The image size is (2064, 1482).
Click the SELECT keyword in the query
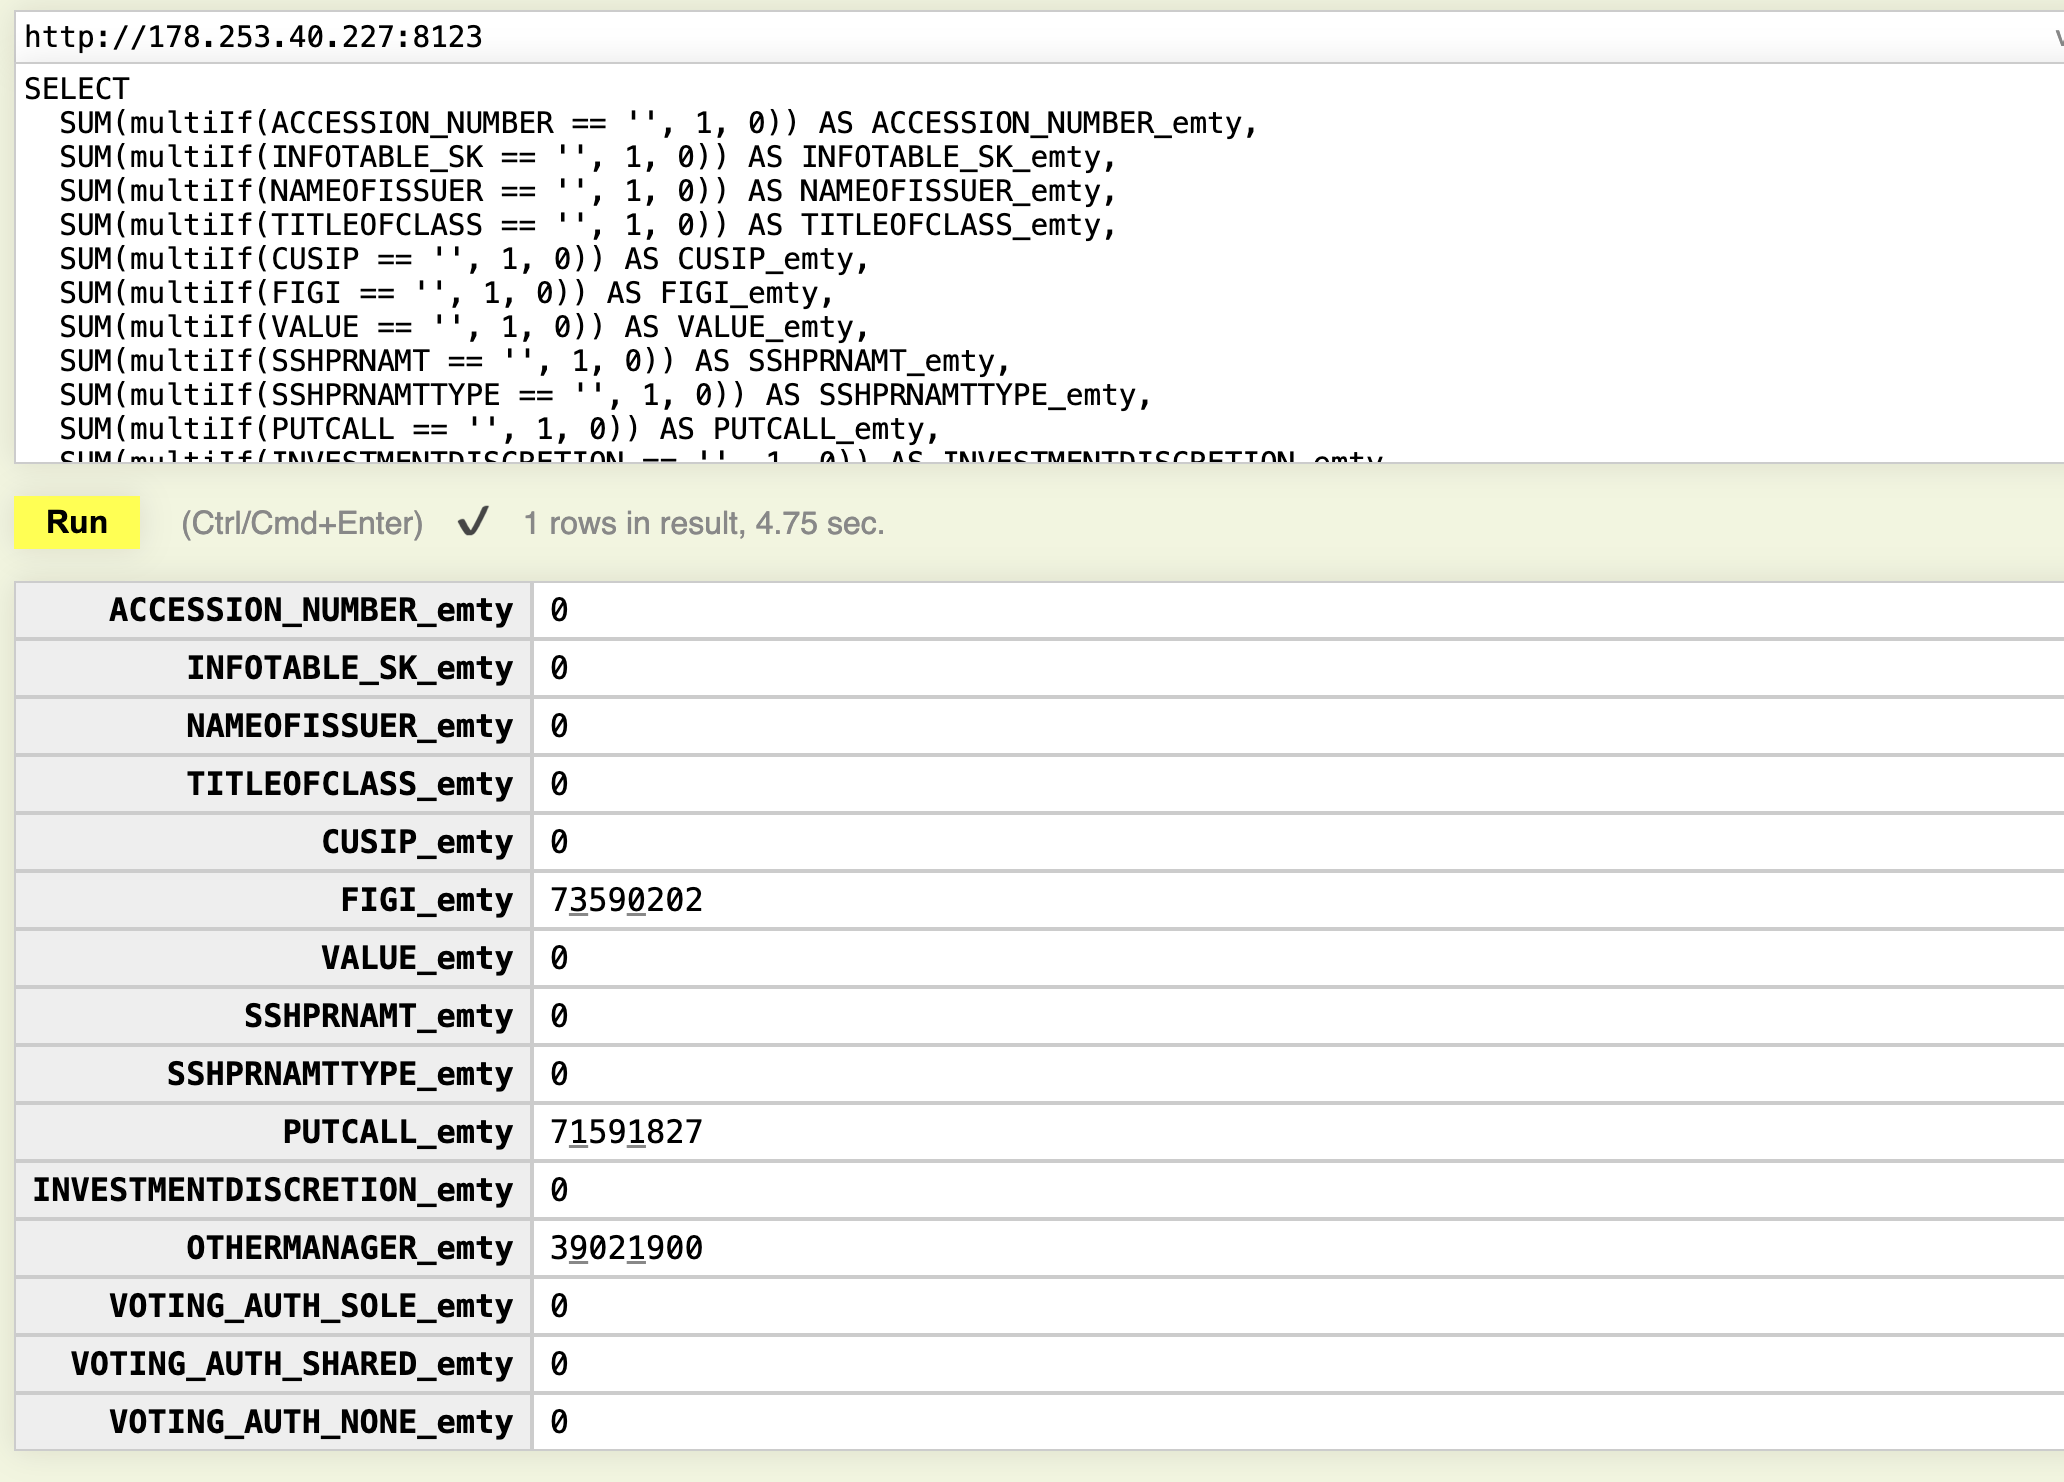click(77, 89)
